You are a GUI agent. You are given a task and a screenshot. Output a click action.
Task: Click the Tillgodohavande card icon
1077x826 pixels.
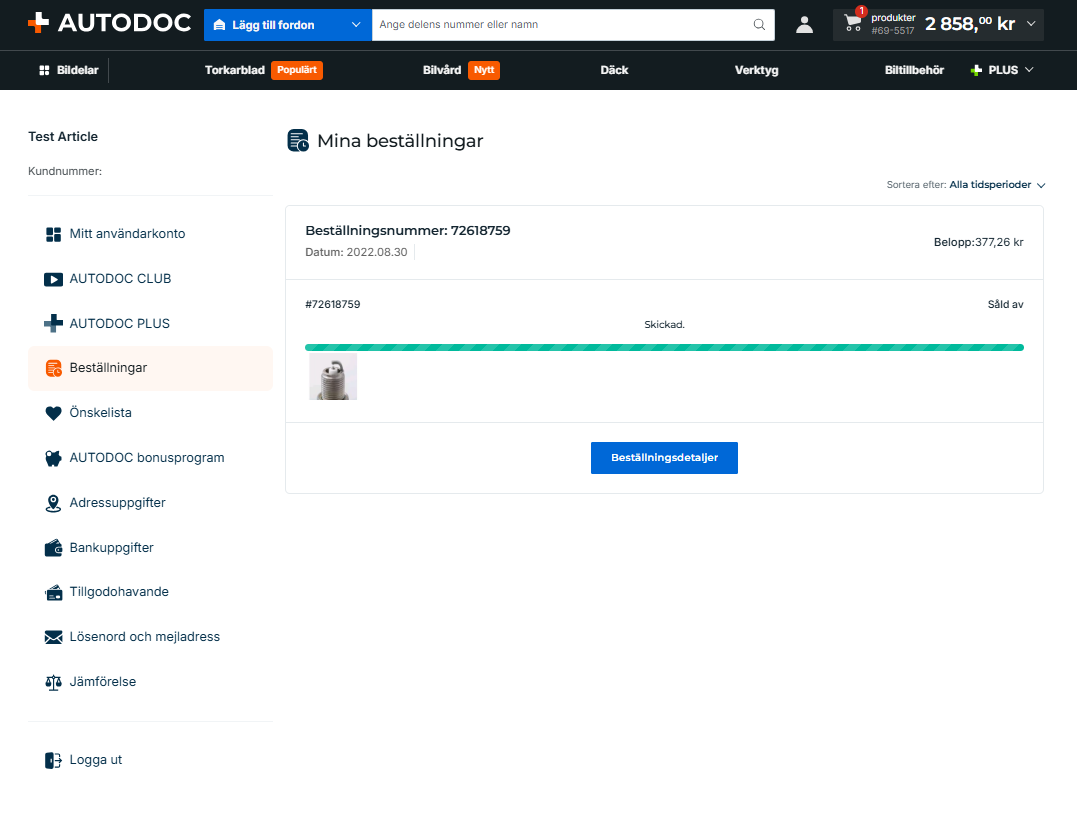coord(54,593)
